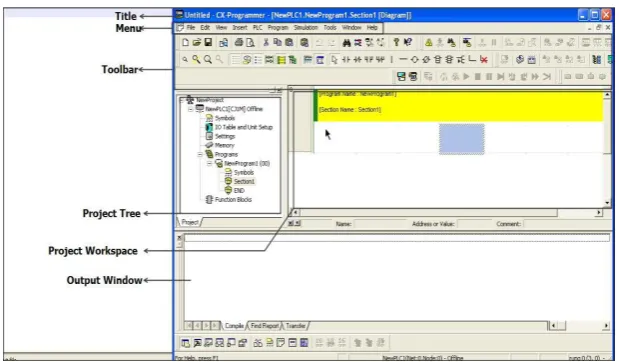Open the Edit menu
The image size is (619, 362).
205,28
